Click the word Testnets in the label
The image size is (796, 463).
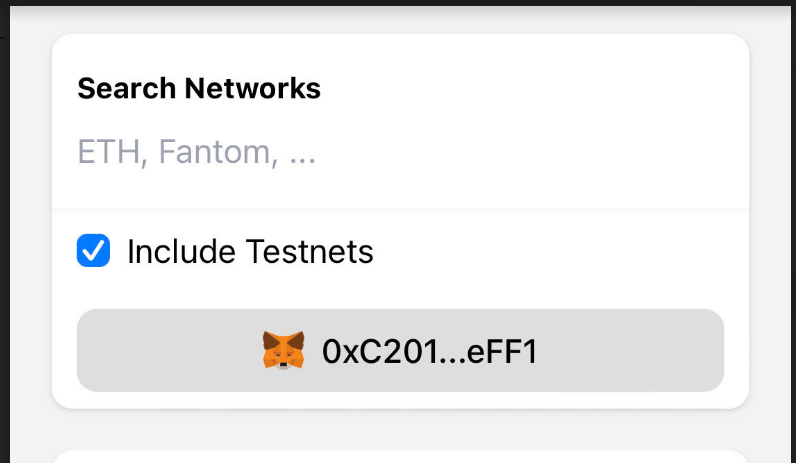point(310,251)
